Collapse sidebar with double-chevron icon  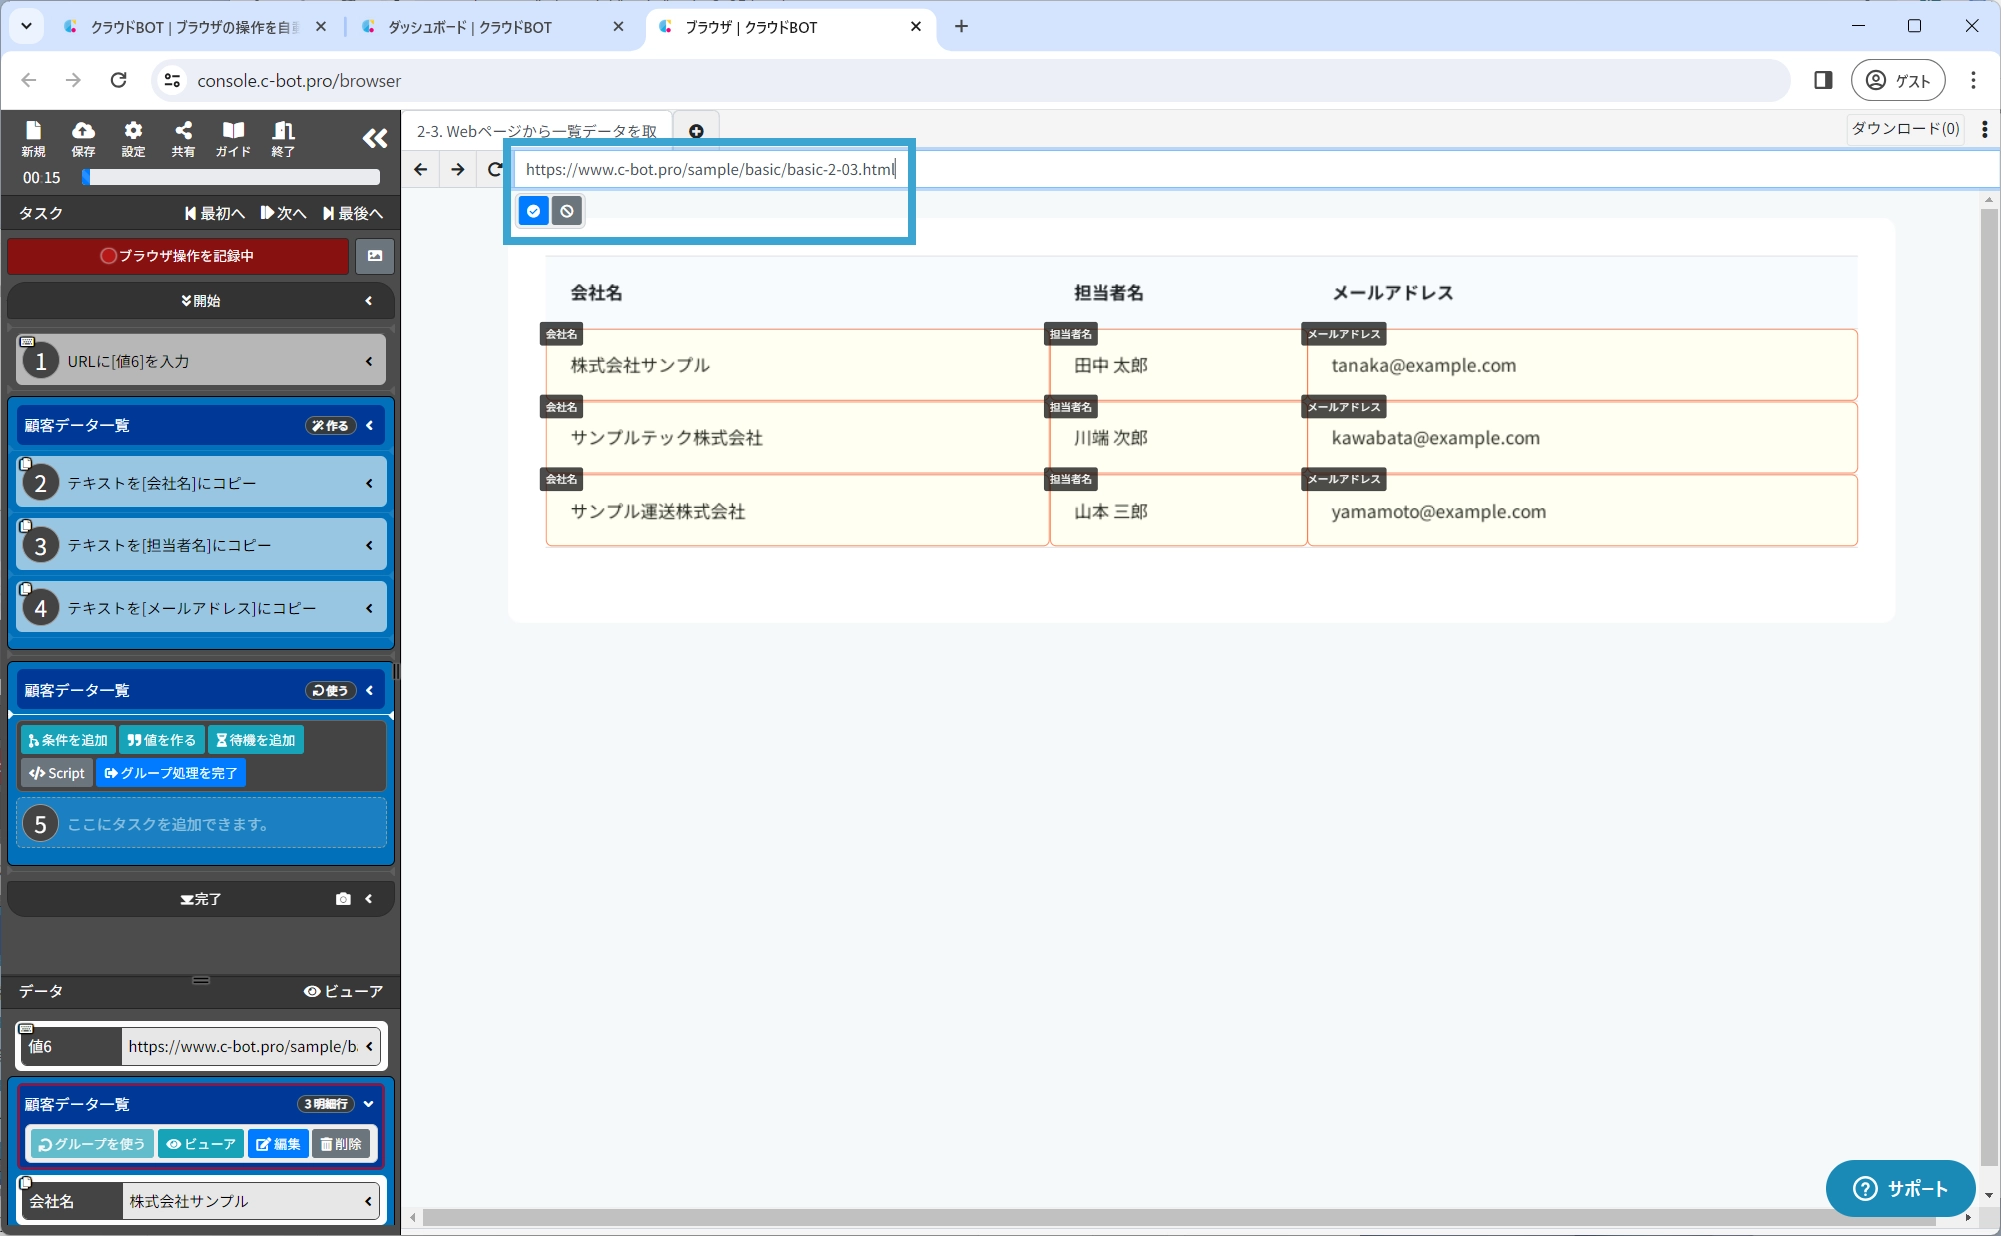(374, 139)
